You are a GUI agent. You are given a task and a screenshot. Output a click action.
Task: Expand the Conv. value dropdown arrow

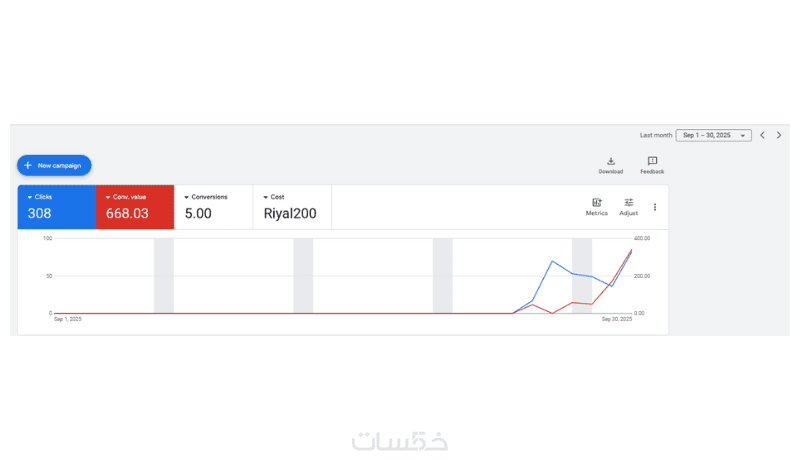pyautogui.click(x=108, y=197)
